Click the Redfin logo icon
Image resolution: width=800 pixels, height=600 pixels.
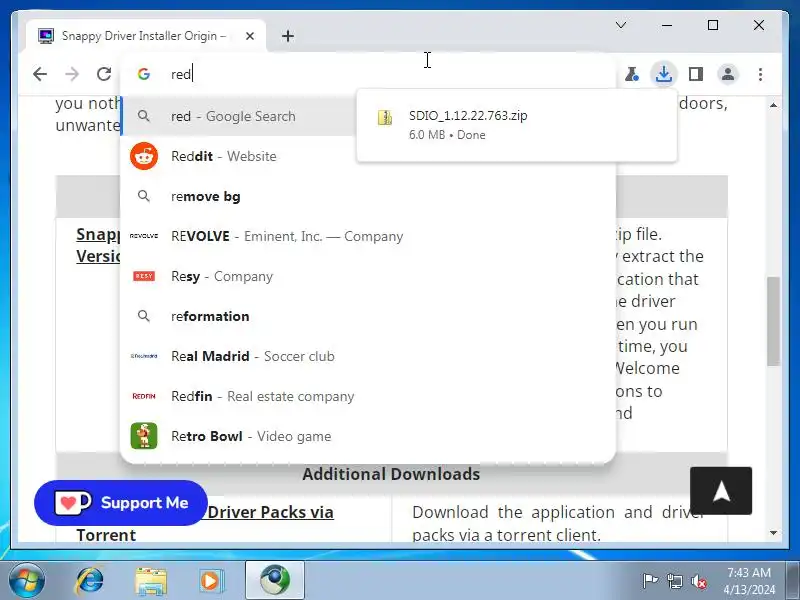click(144, 396)
